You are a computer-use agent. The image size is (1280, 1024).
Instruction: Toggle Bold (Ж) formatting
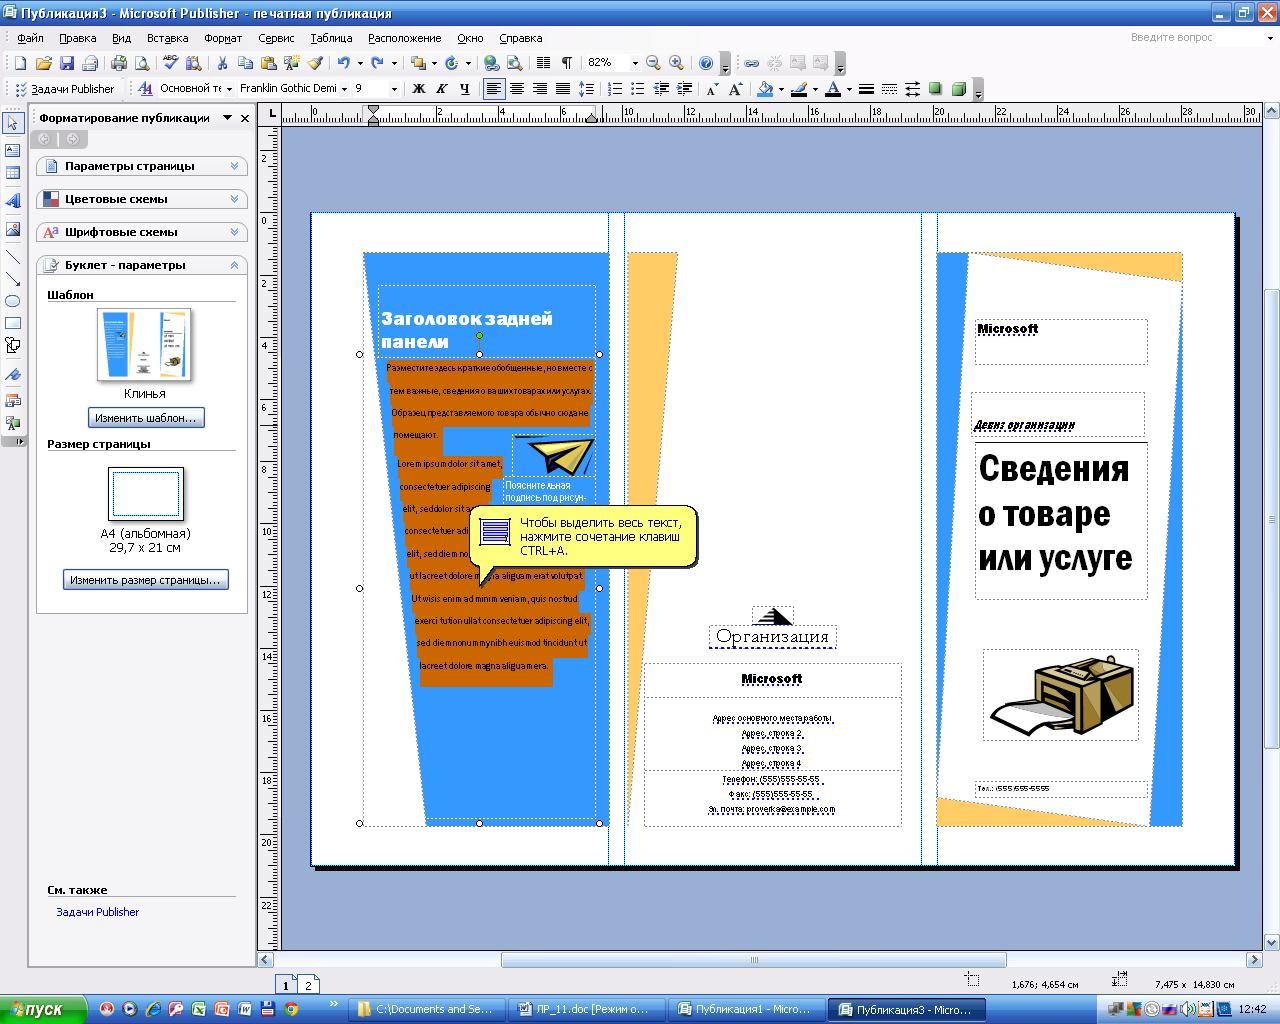click(419, 89)
